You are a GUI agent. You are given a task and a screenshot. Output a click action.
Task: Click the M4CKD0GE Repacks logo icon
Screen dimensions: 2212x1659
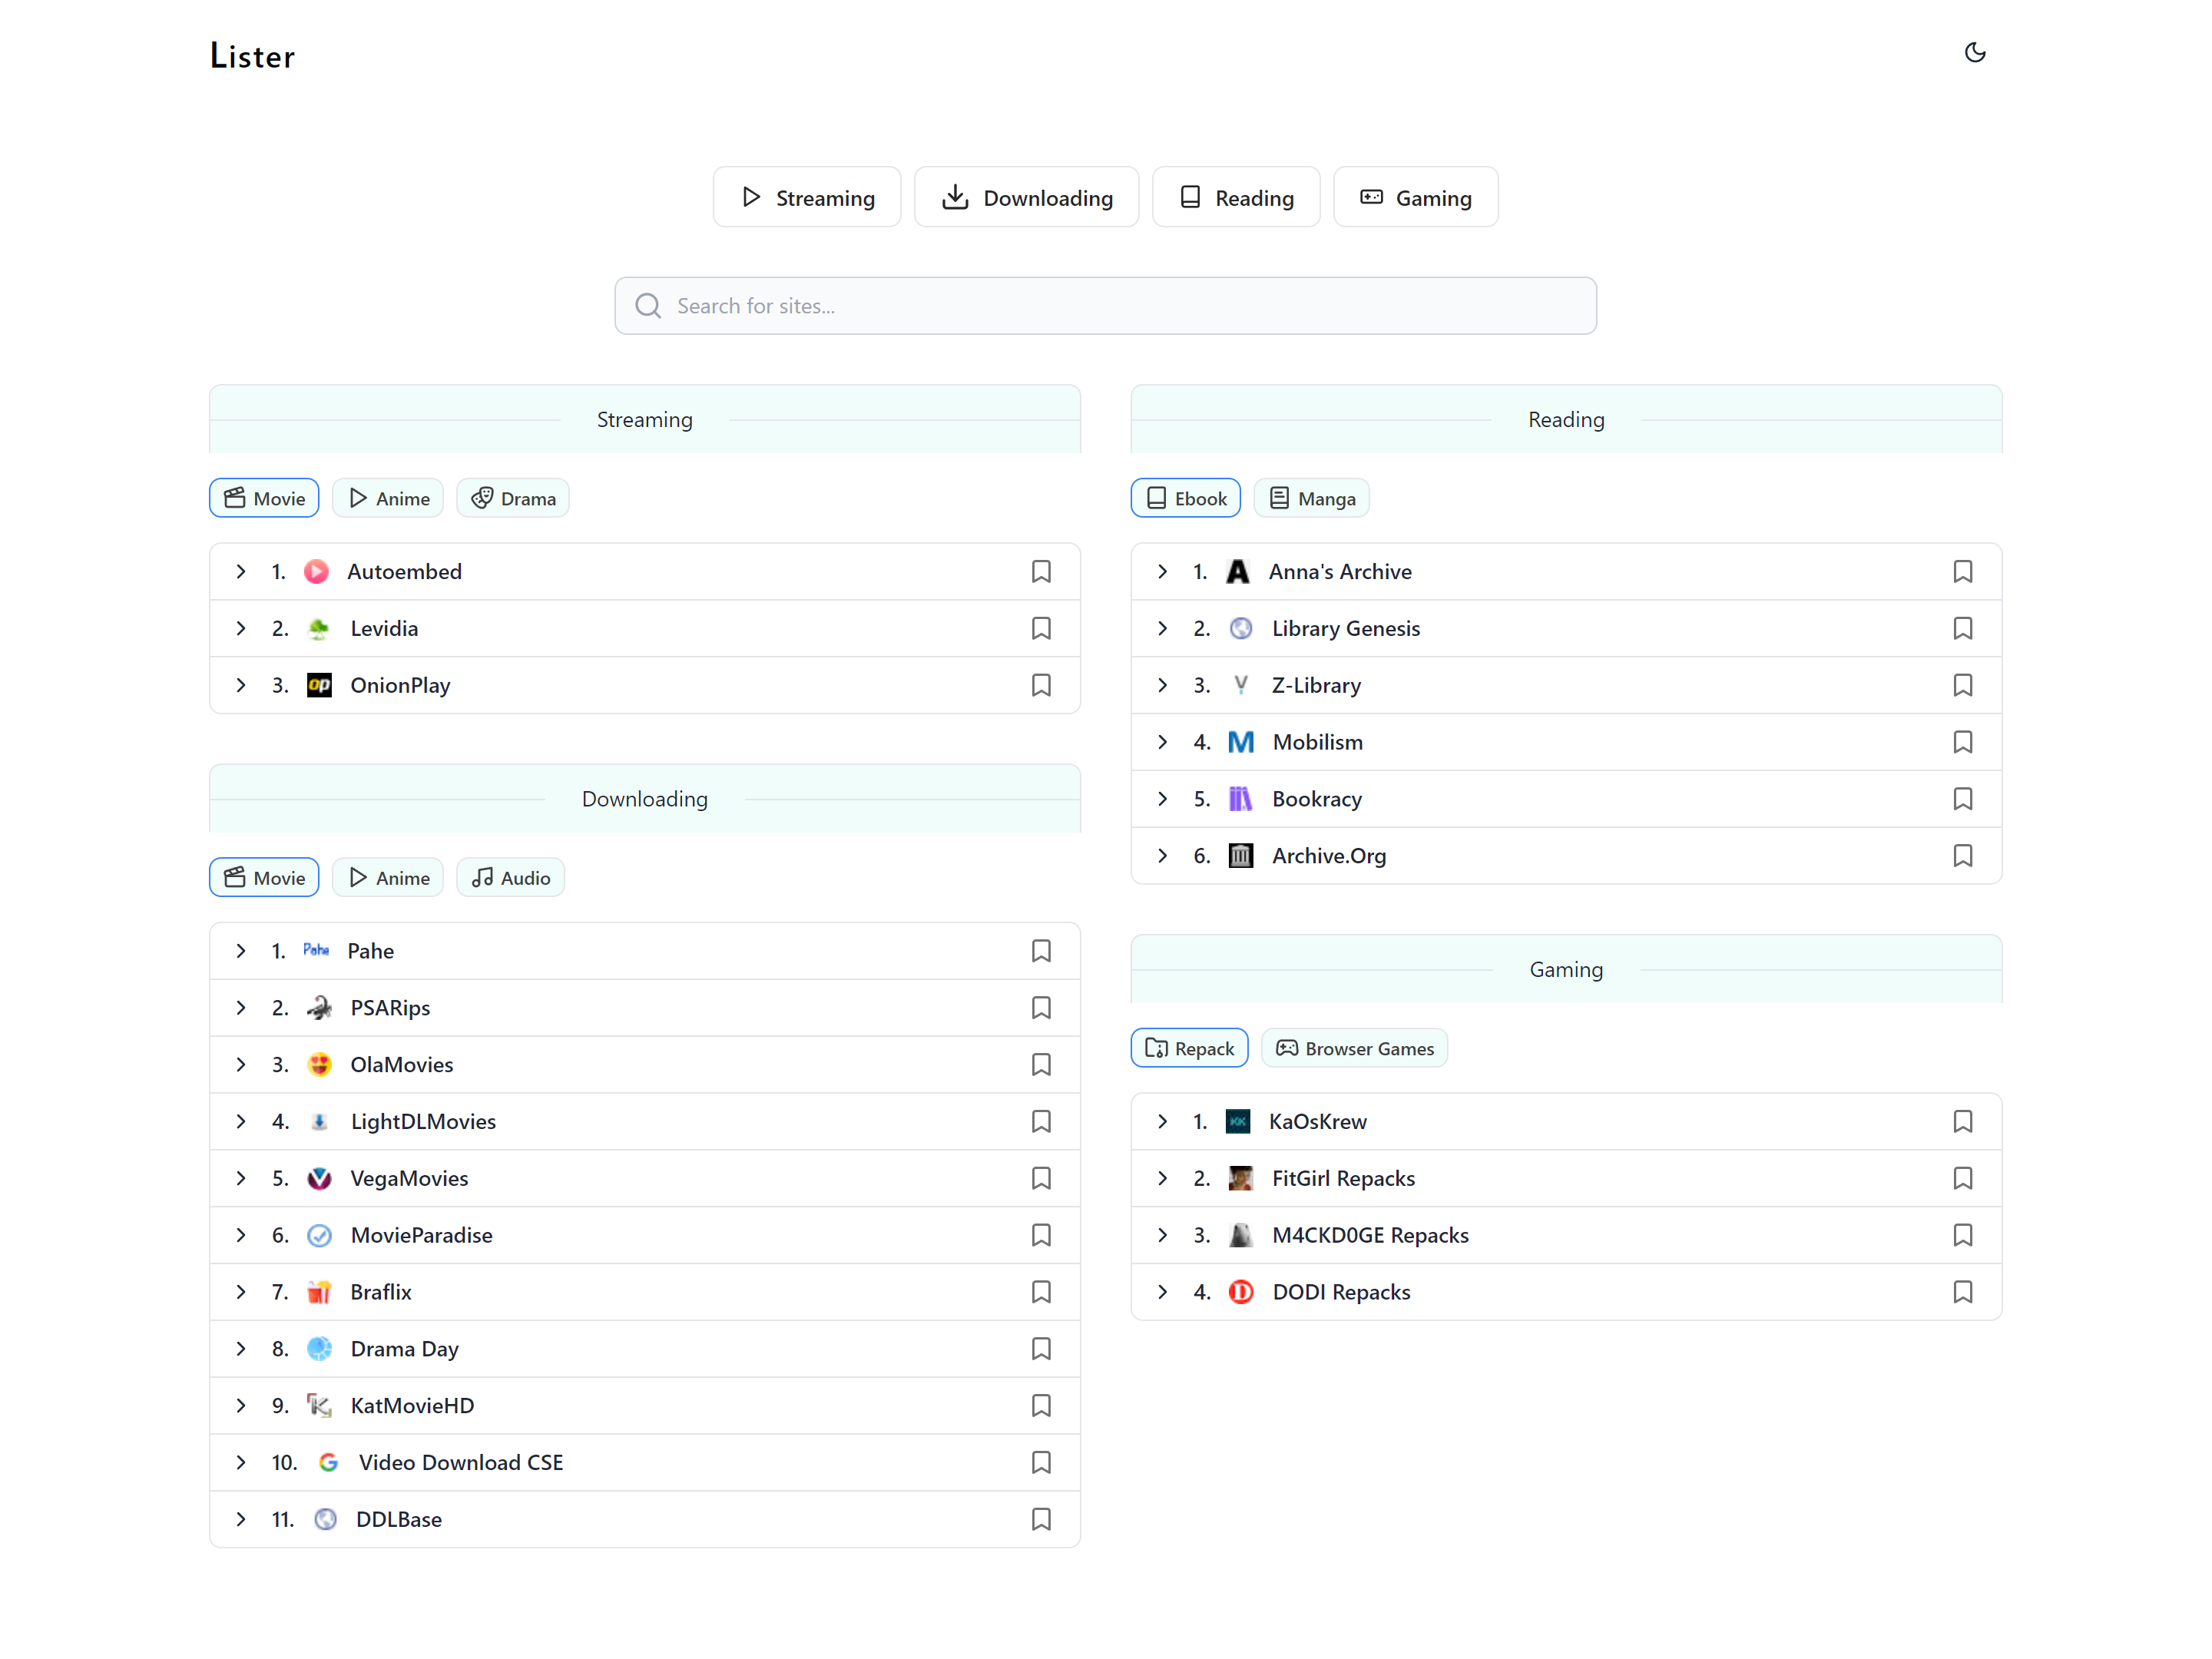1241,1236
